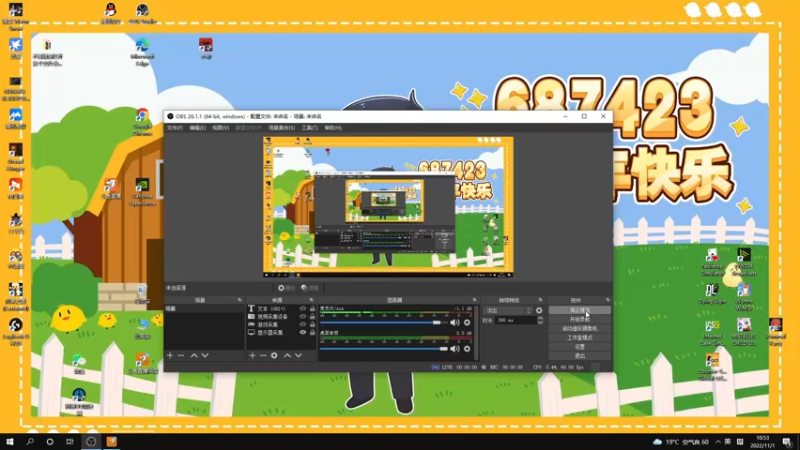This screenshot has height=450, width=800.
Task: Decrease transition duration with down arrow
Action: 540,322
